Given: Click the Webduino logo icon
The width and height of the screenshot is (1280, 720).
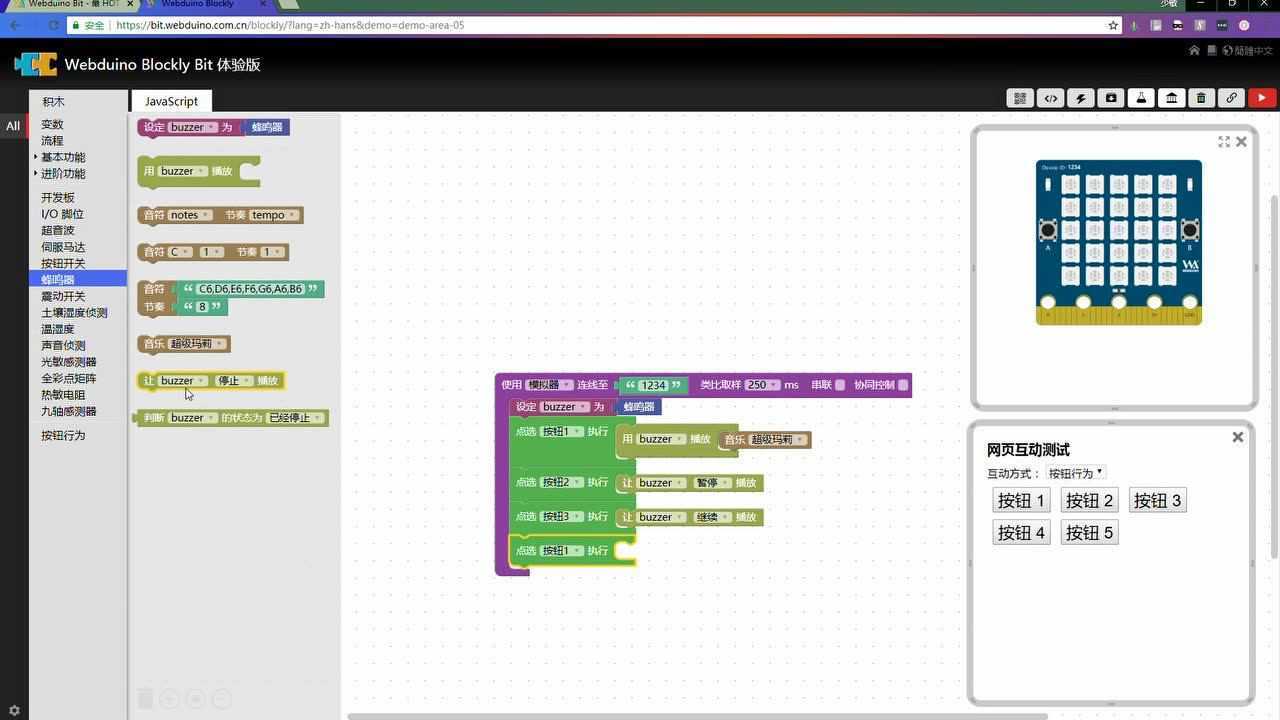Looking at the screenshot, I should tap(35, 64).
